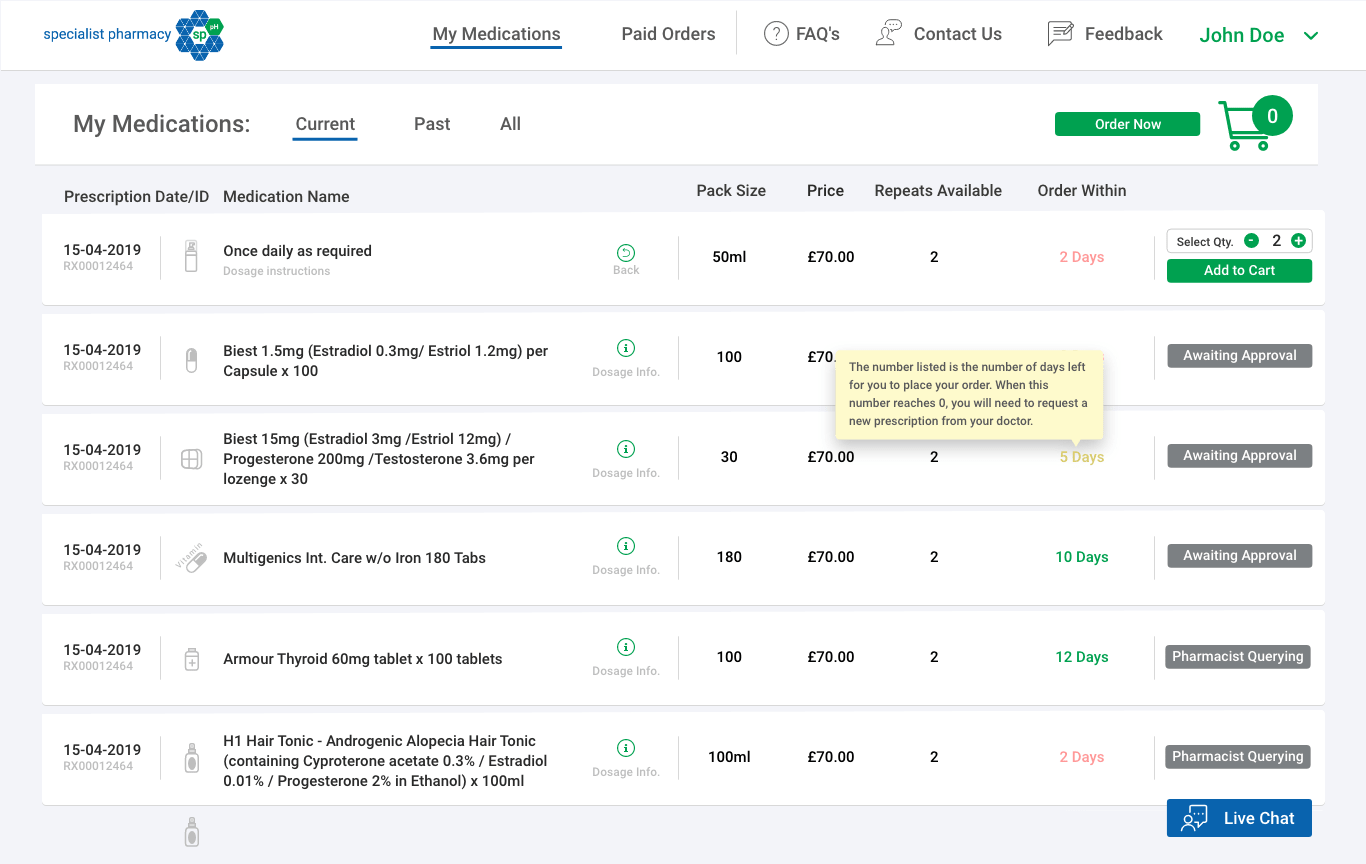Go to My Medications tab
Image resolution: width=1366 pixels, height=864 pixels.
coord(496,34)
